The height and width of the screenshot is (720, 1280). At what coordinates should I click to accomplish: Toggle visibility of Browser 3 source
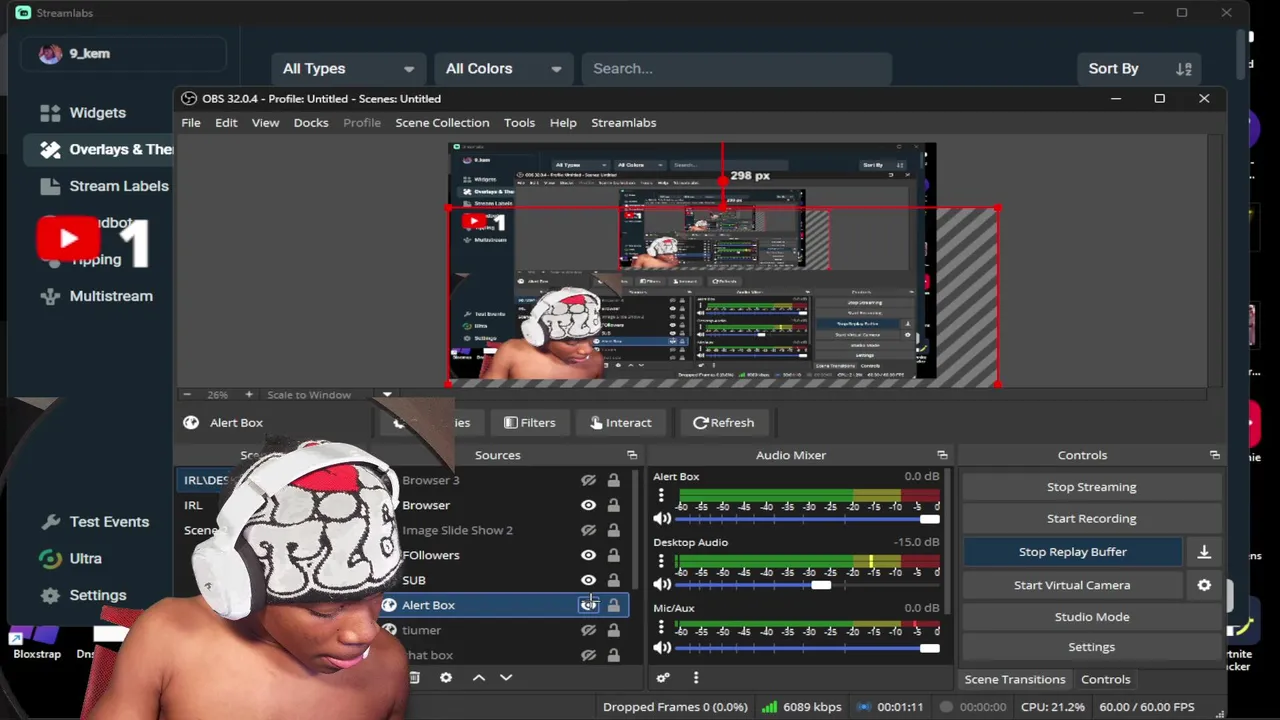[x=588, y=481]
